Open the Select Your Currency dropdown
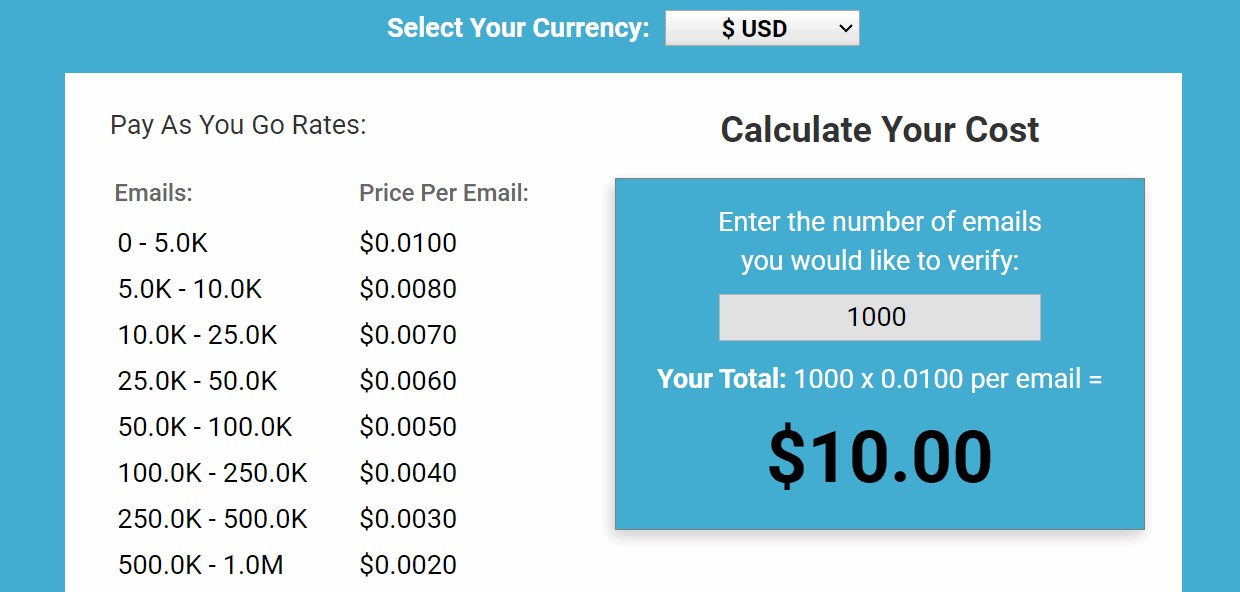Image resolution: width=1240 pixels, height=592 pixels. click(761, 29)
